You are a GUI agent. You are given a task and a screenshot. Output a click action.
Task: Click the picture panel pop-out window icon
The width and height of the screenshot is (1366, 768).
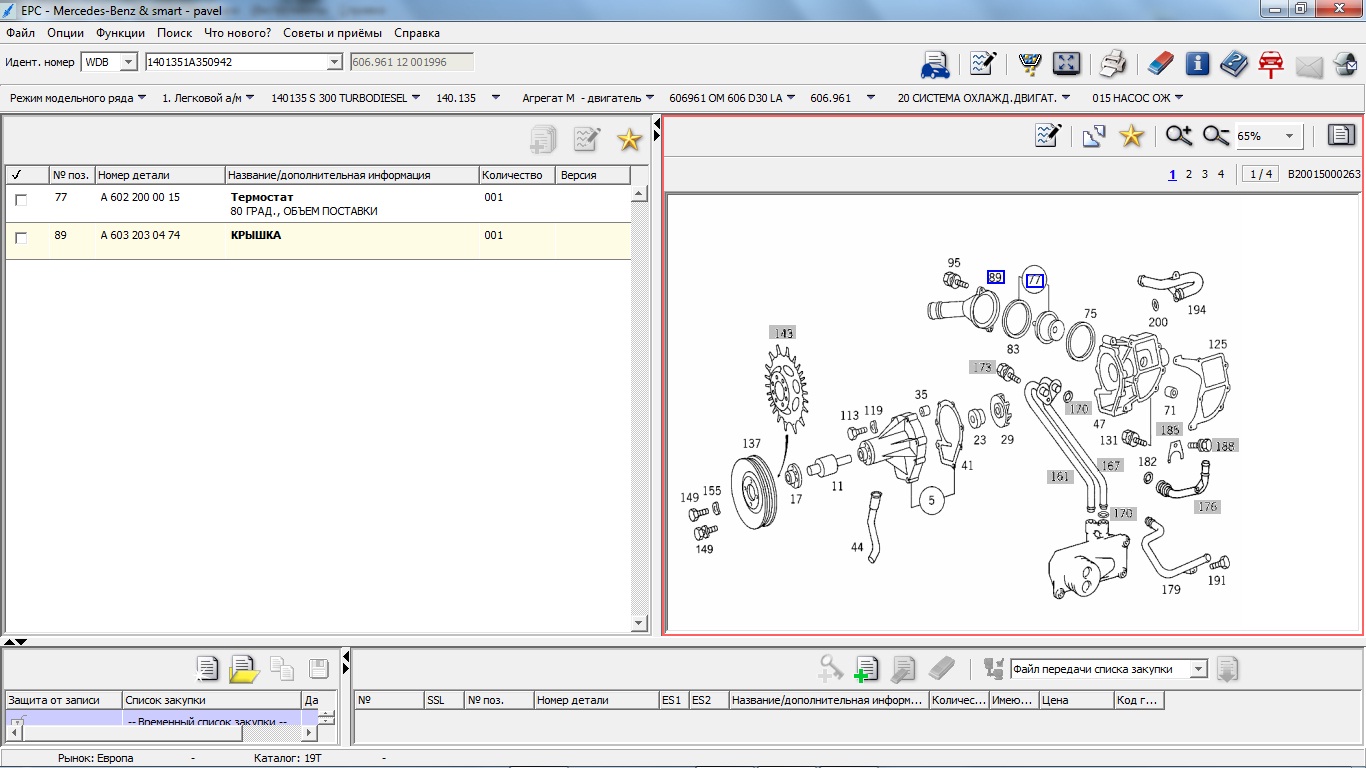pos(1093,136)
